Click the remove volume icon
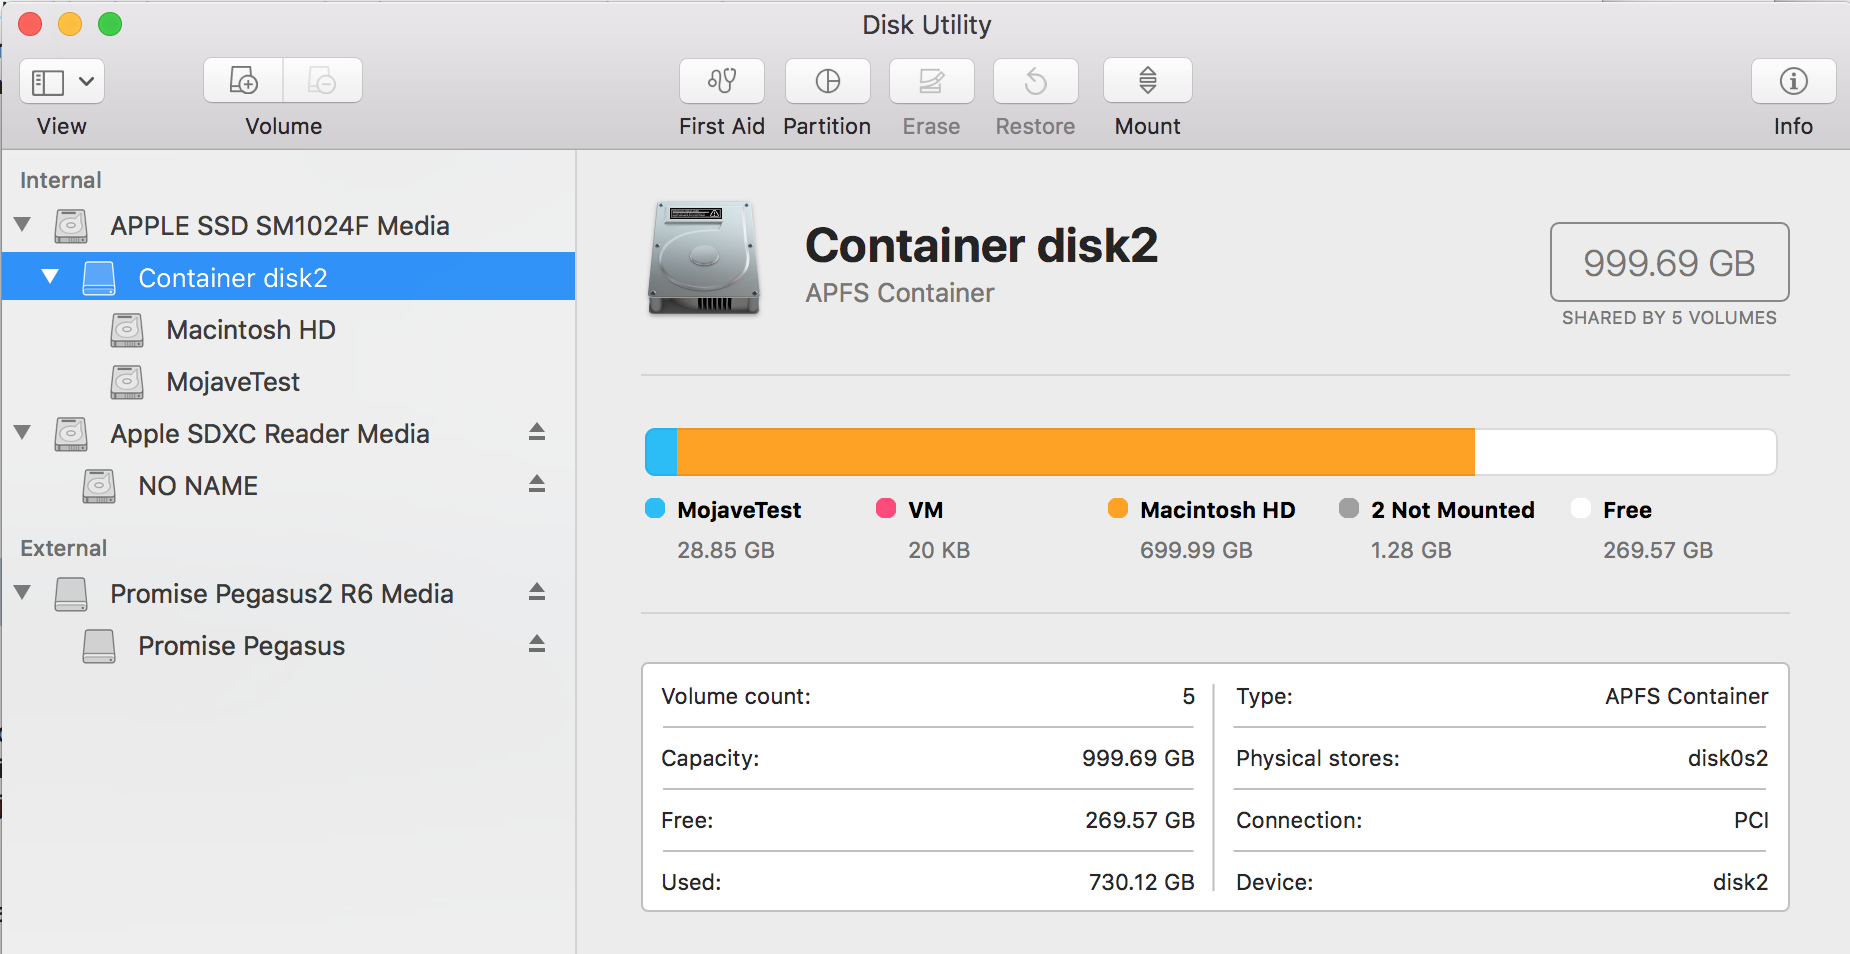The image size is (1850, 954). (x=322, y=81)
